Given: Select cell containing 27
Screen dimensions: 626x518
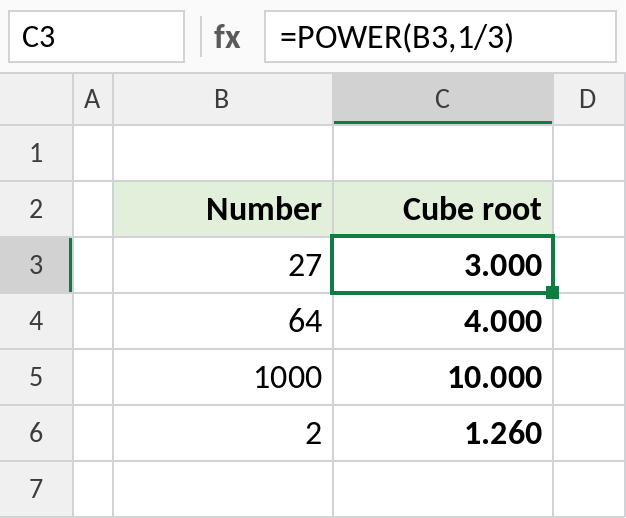Looking at the screenshot, I should click(223, 265).
